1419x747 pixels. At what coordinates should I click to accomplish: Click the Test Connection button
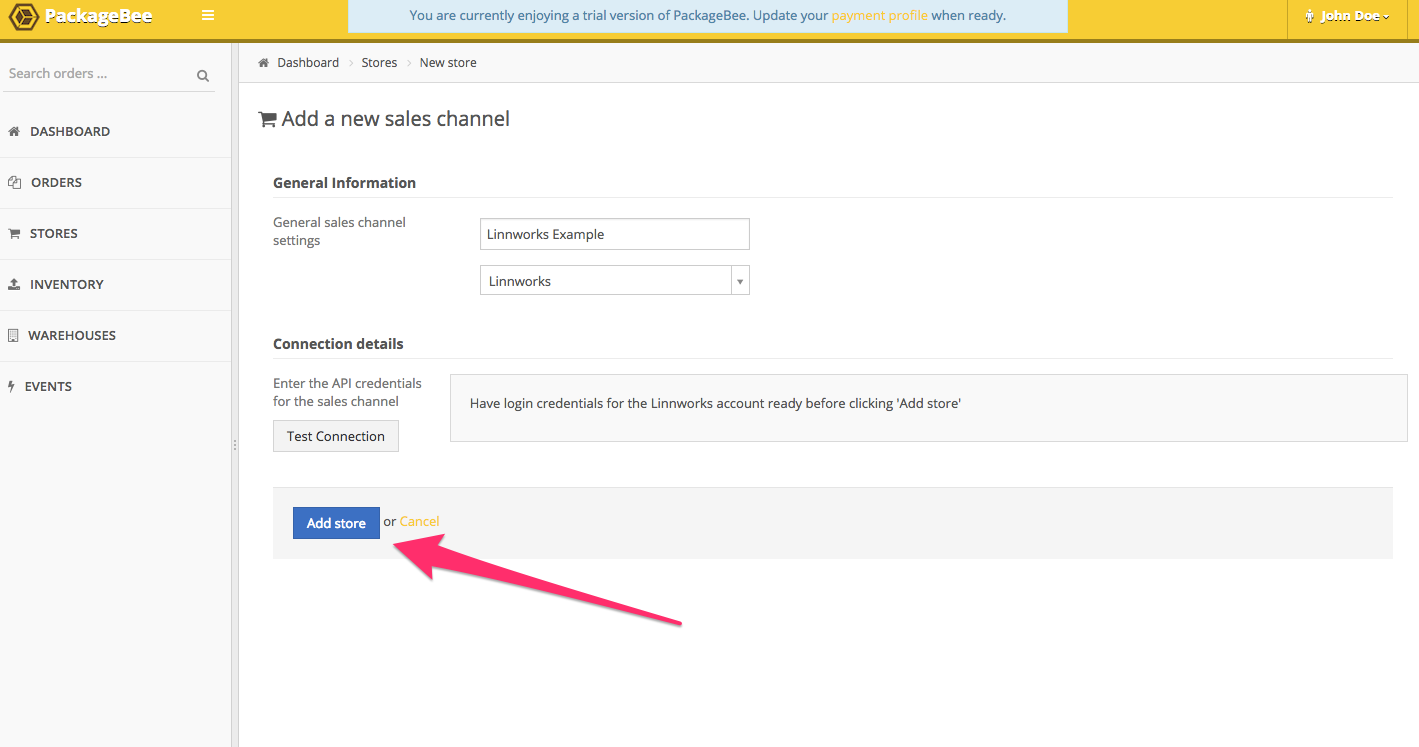pyautogui.click(x=336, y=436)
